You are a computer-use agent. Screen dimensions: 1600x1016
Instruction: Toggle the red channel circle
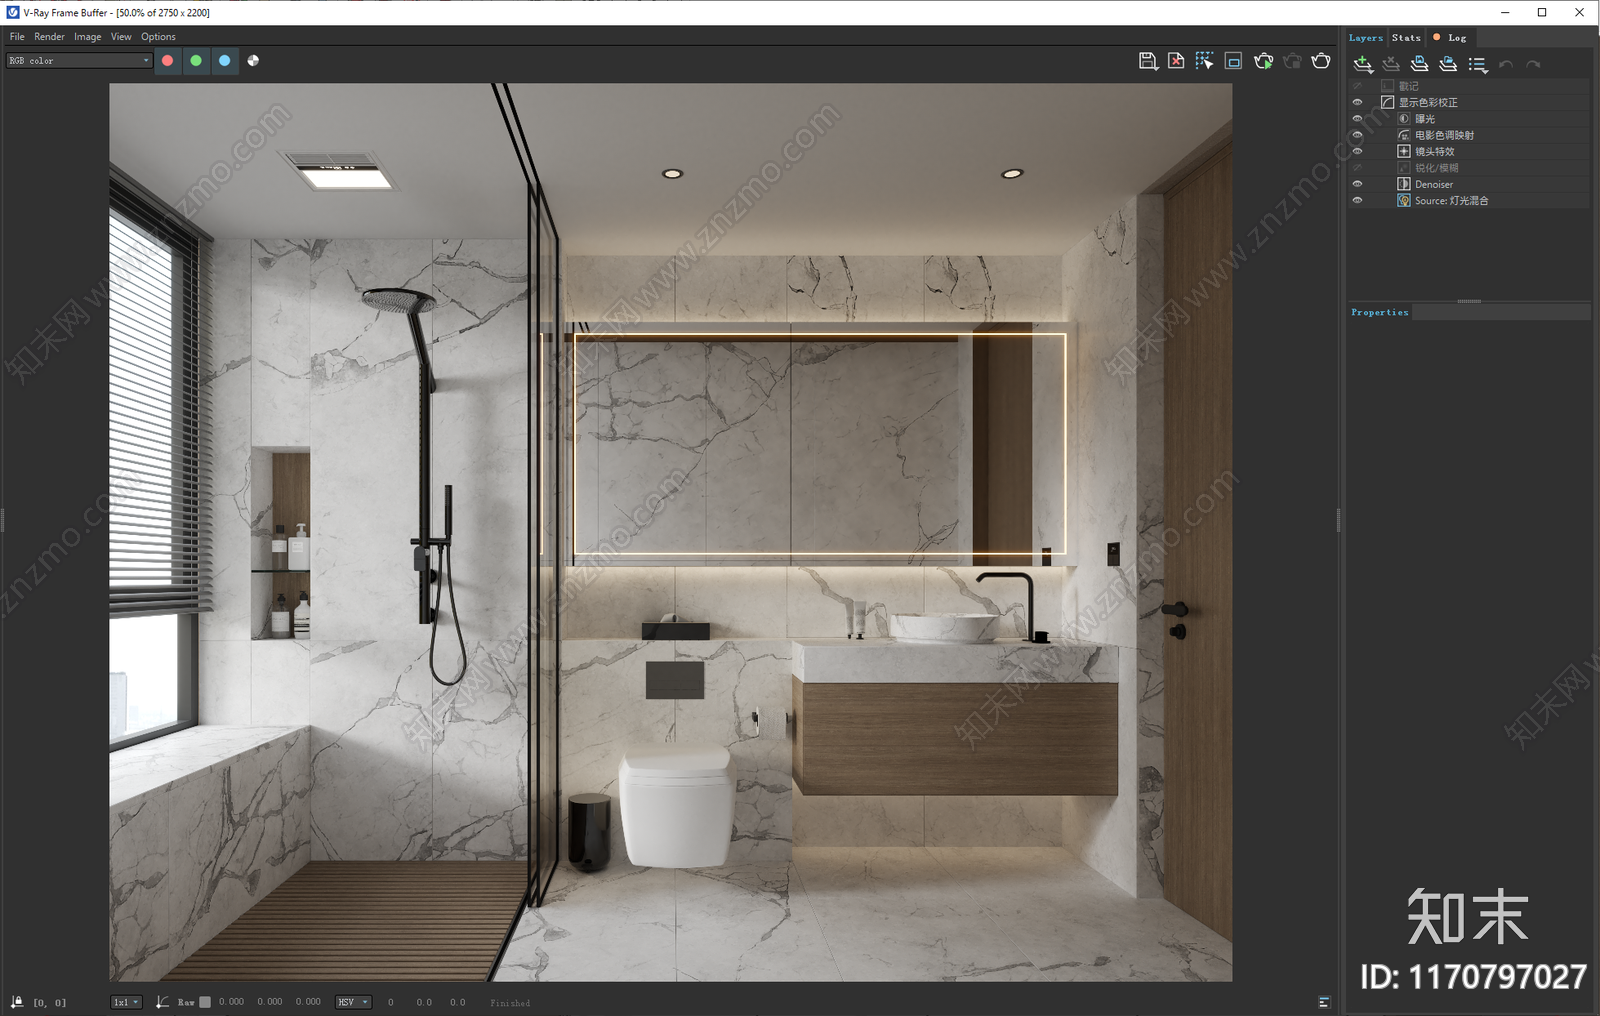coord(167,61)
